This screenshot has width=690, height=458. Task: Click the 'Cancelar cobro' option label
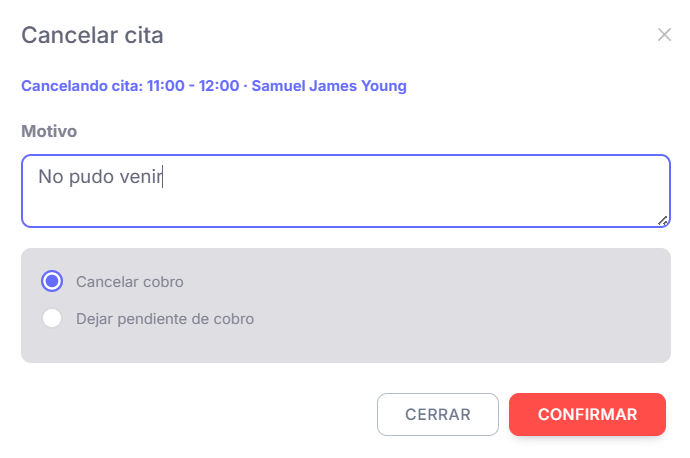(x=129, y=282)
